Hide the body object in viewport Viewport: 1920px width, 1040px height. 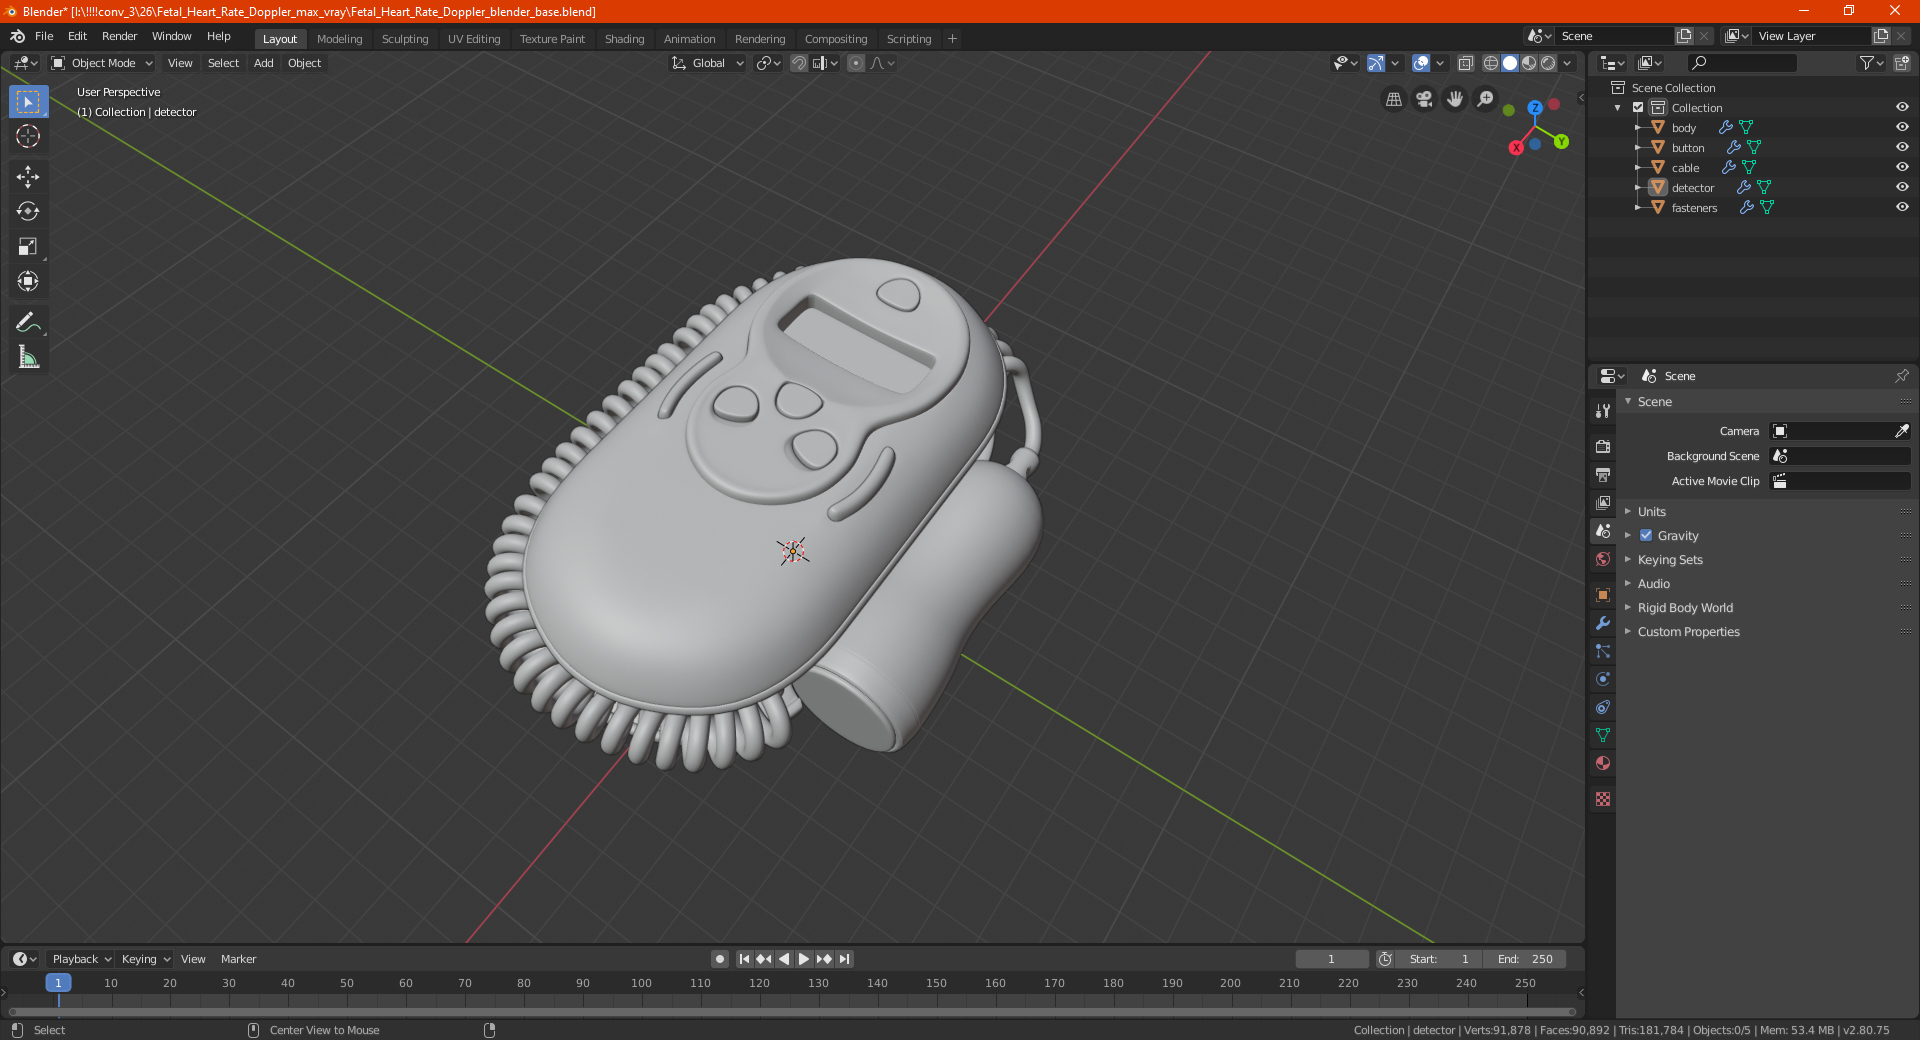[1902, 127]
